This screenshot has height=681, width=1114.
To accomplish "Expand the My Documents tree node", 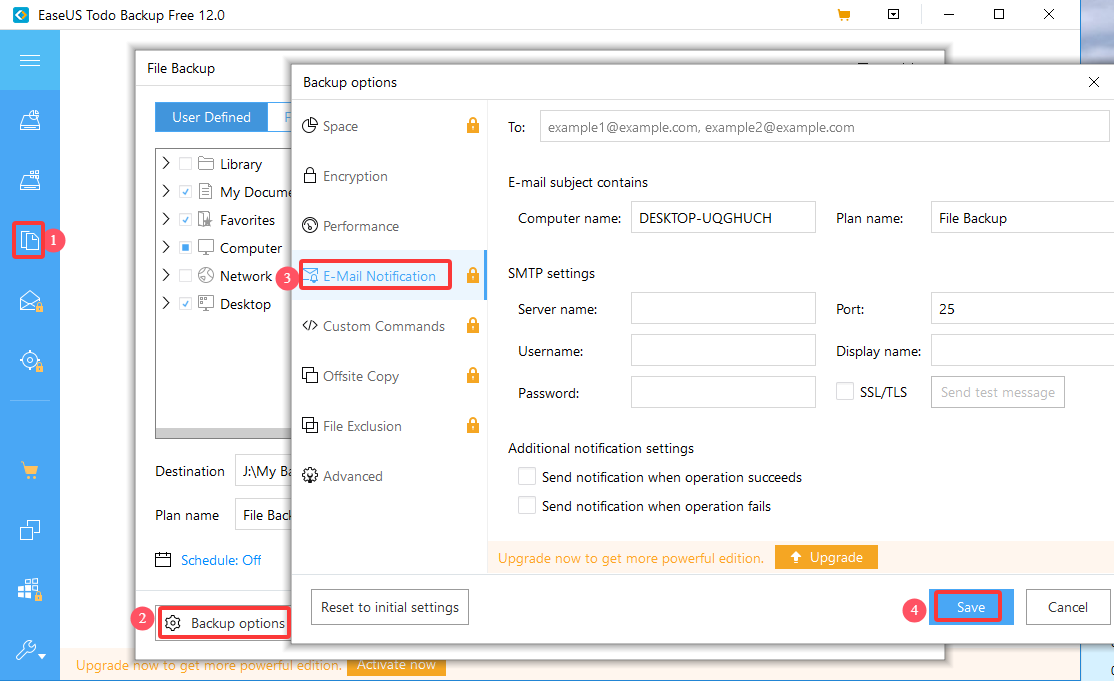I will (166, 191).
